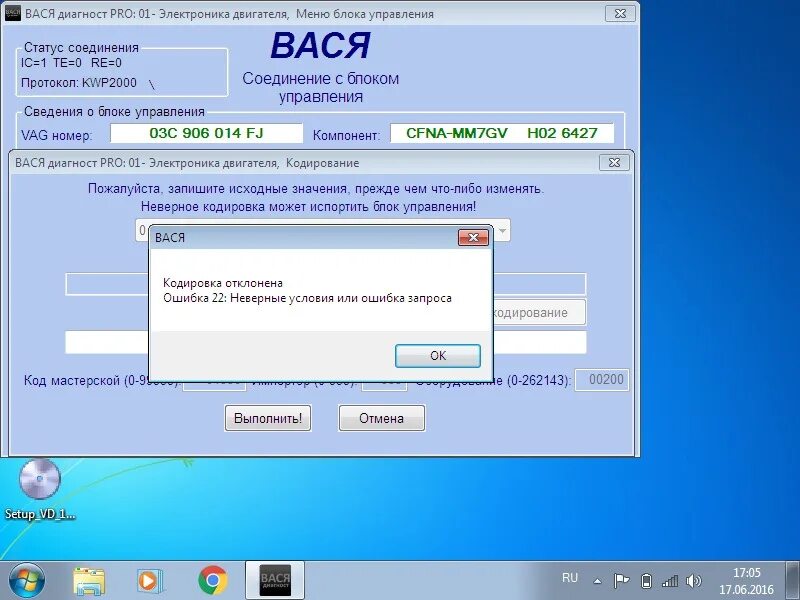Click the Show desktop strip
Viewport: 800px width, 600px height.
pyautogui.click(x=793, y=581)
